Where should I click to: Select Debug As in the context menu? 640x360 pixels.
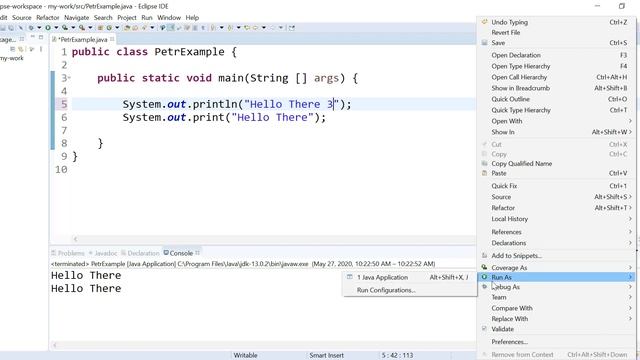coord(555,287)
